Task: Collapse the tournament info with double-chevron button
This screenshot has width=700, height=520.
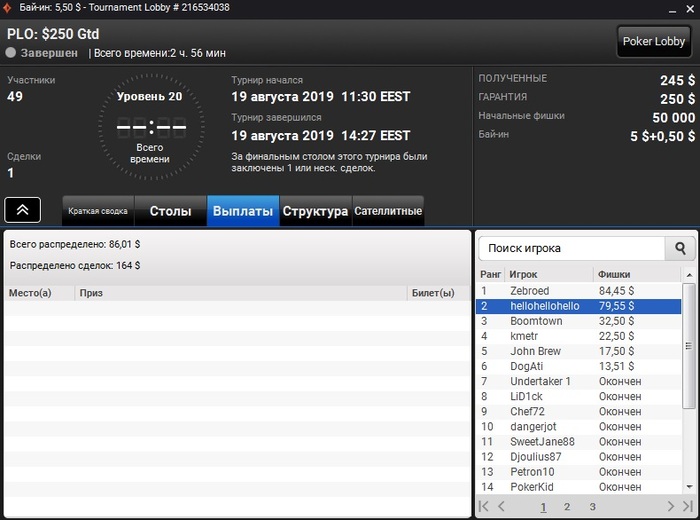Action: [x=23, y=210]
